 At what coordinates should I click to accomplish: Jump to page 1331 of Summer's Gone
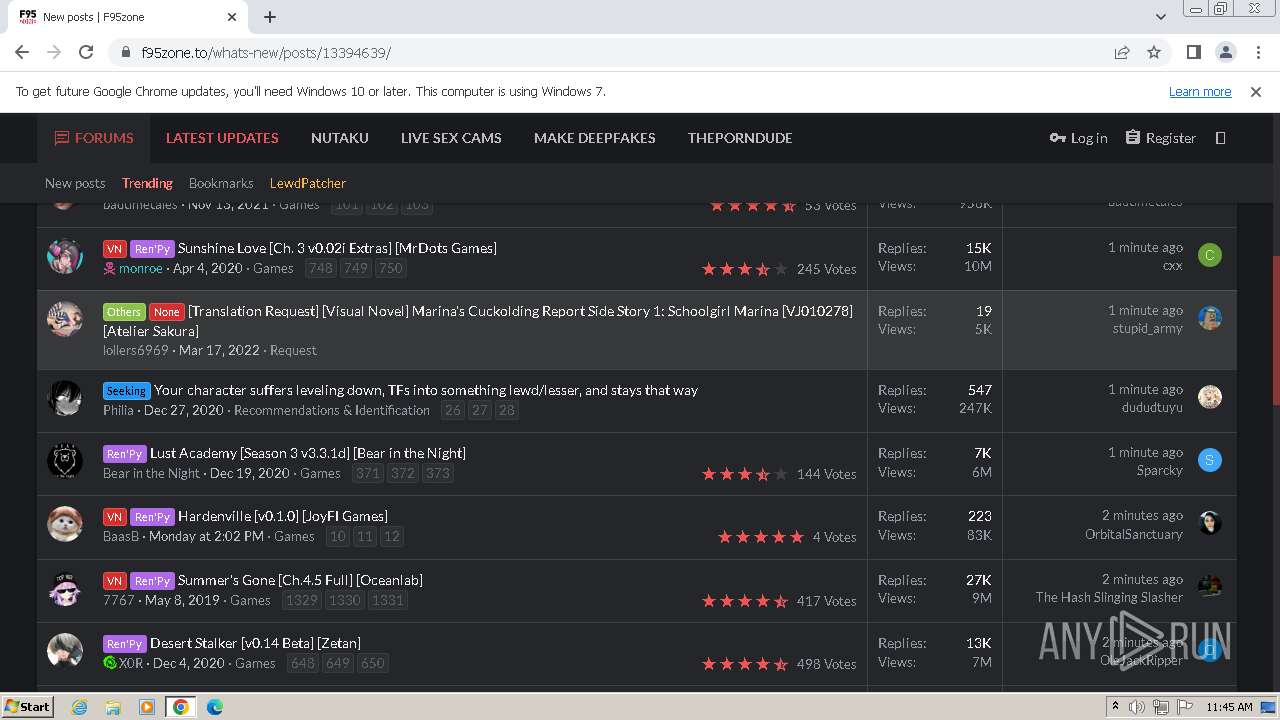click(x=387, y=600)
